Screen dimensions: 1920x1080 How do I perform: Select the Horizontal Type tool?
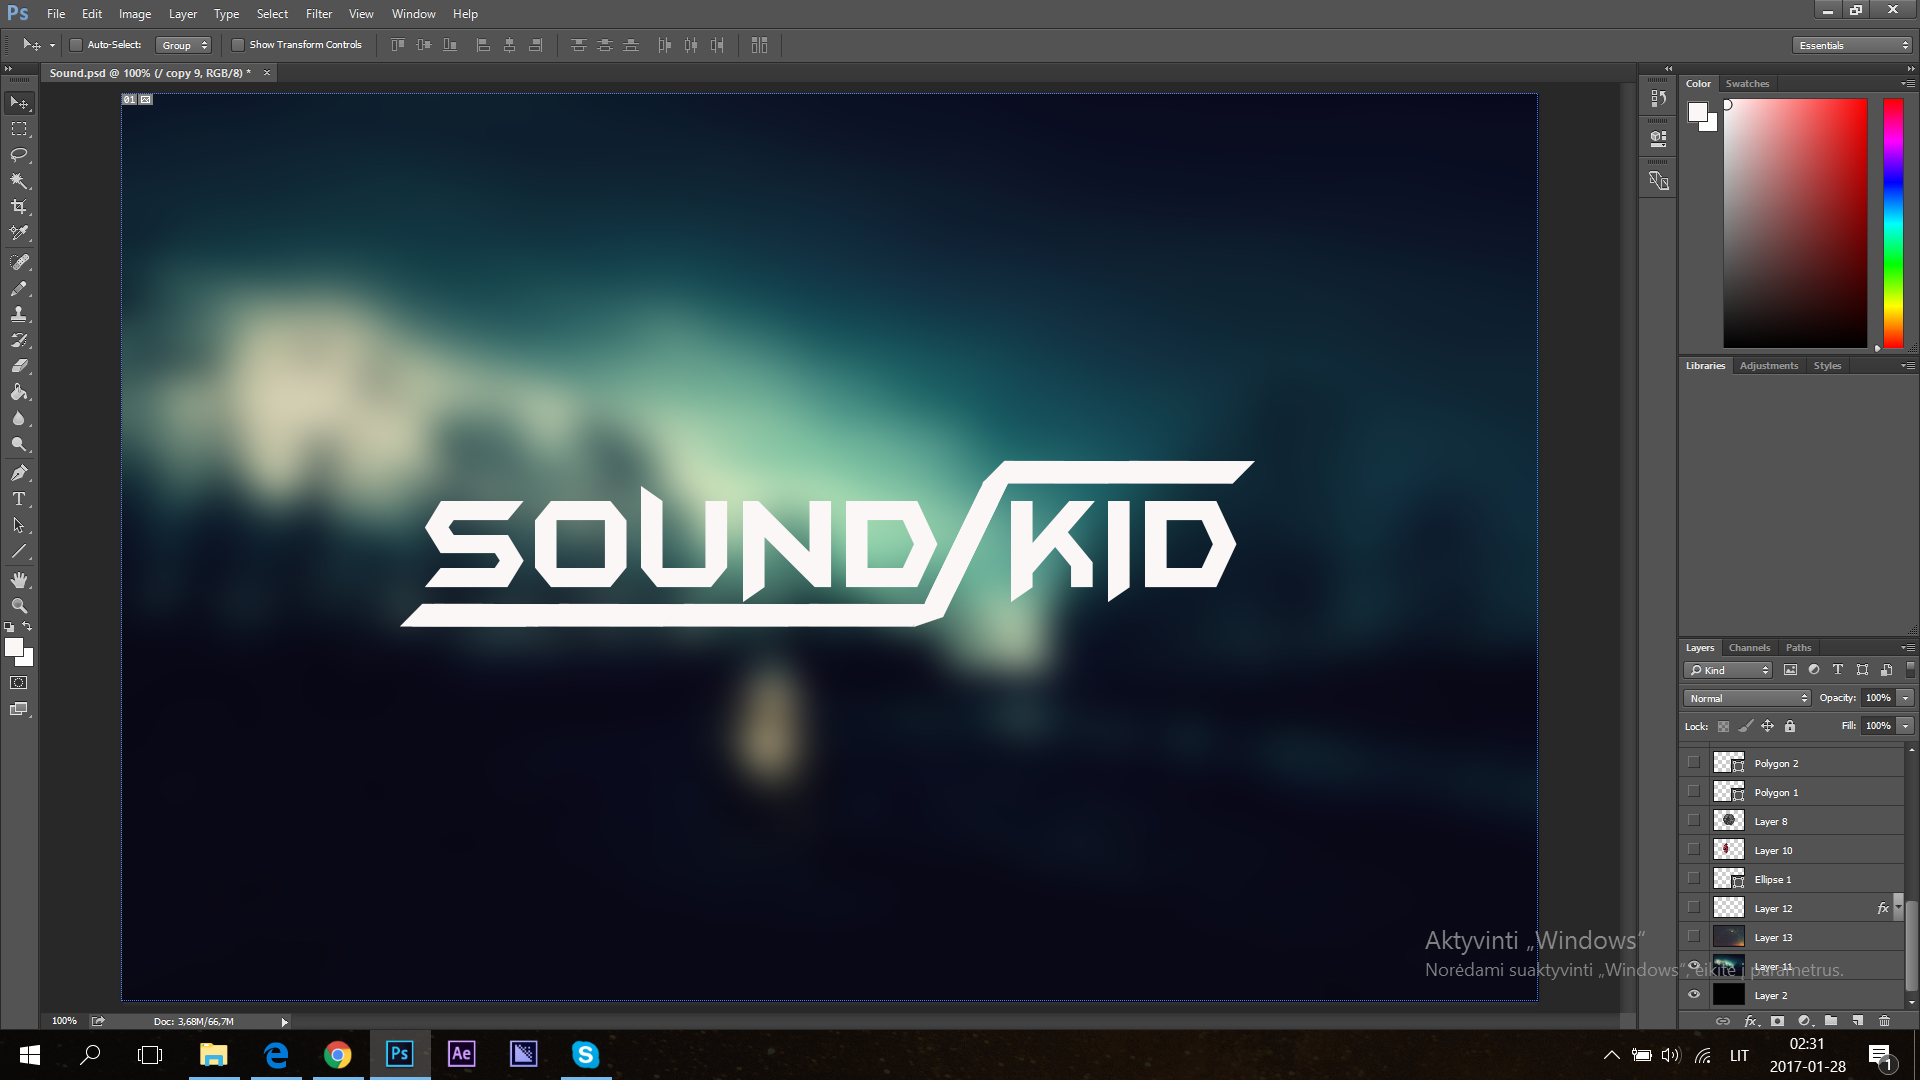[19, 499]
